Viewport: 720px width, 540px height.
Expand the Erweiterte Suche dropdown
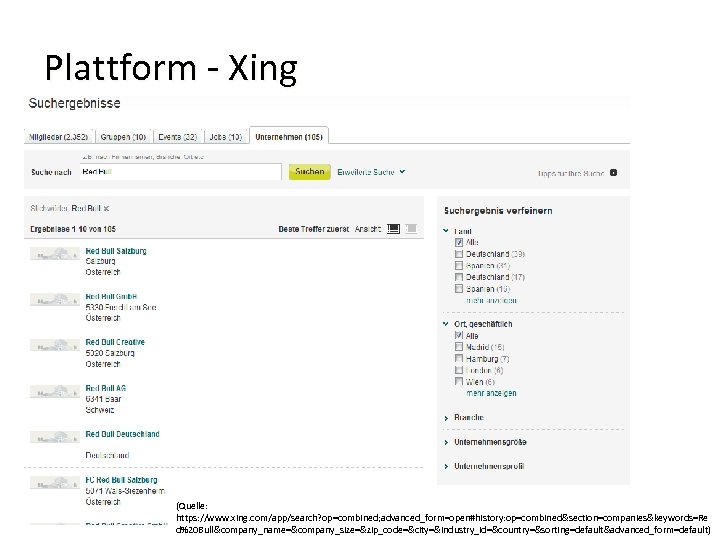[371, 172]
